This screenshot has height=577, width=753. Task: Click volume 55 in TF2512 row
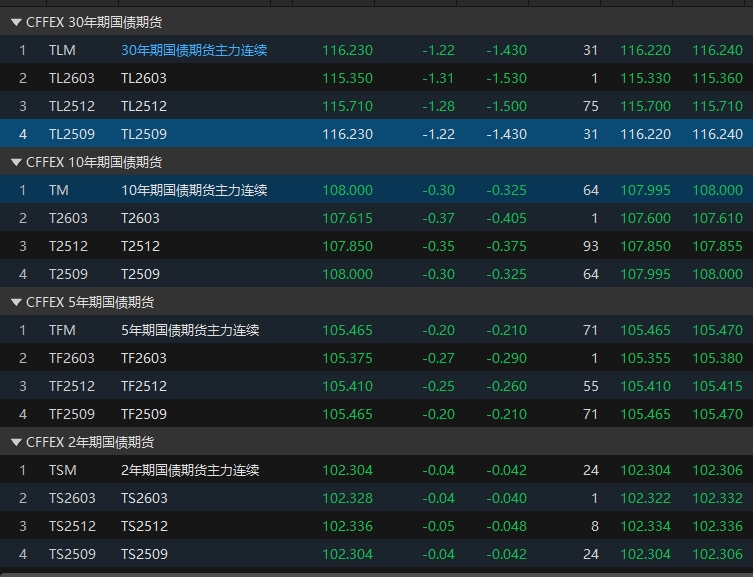pos(591,386)
